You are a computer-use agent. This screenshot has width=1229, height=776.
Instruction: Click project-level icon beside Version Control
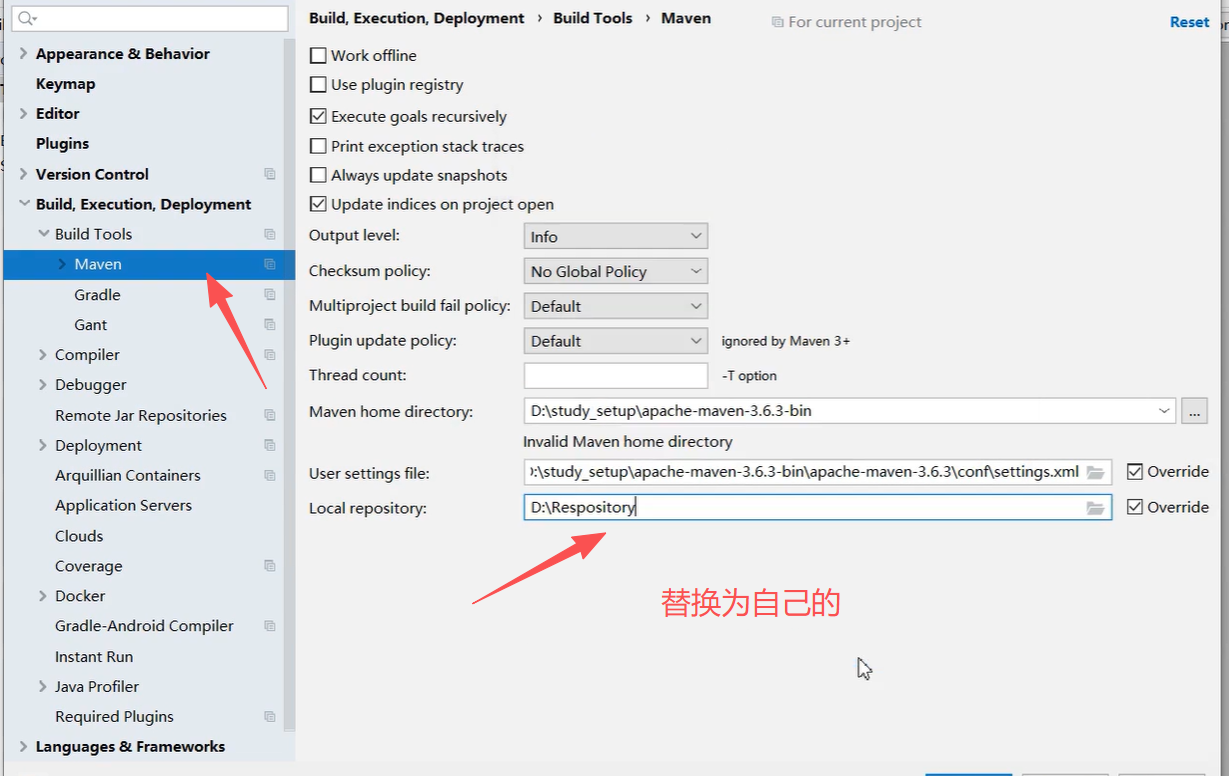[270, 174]
